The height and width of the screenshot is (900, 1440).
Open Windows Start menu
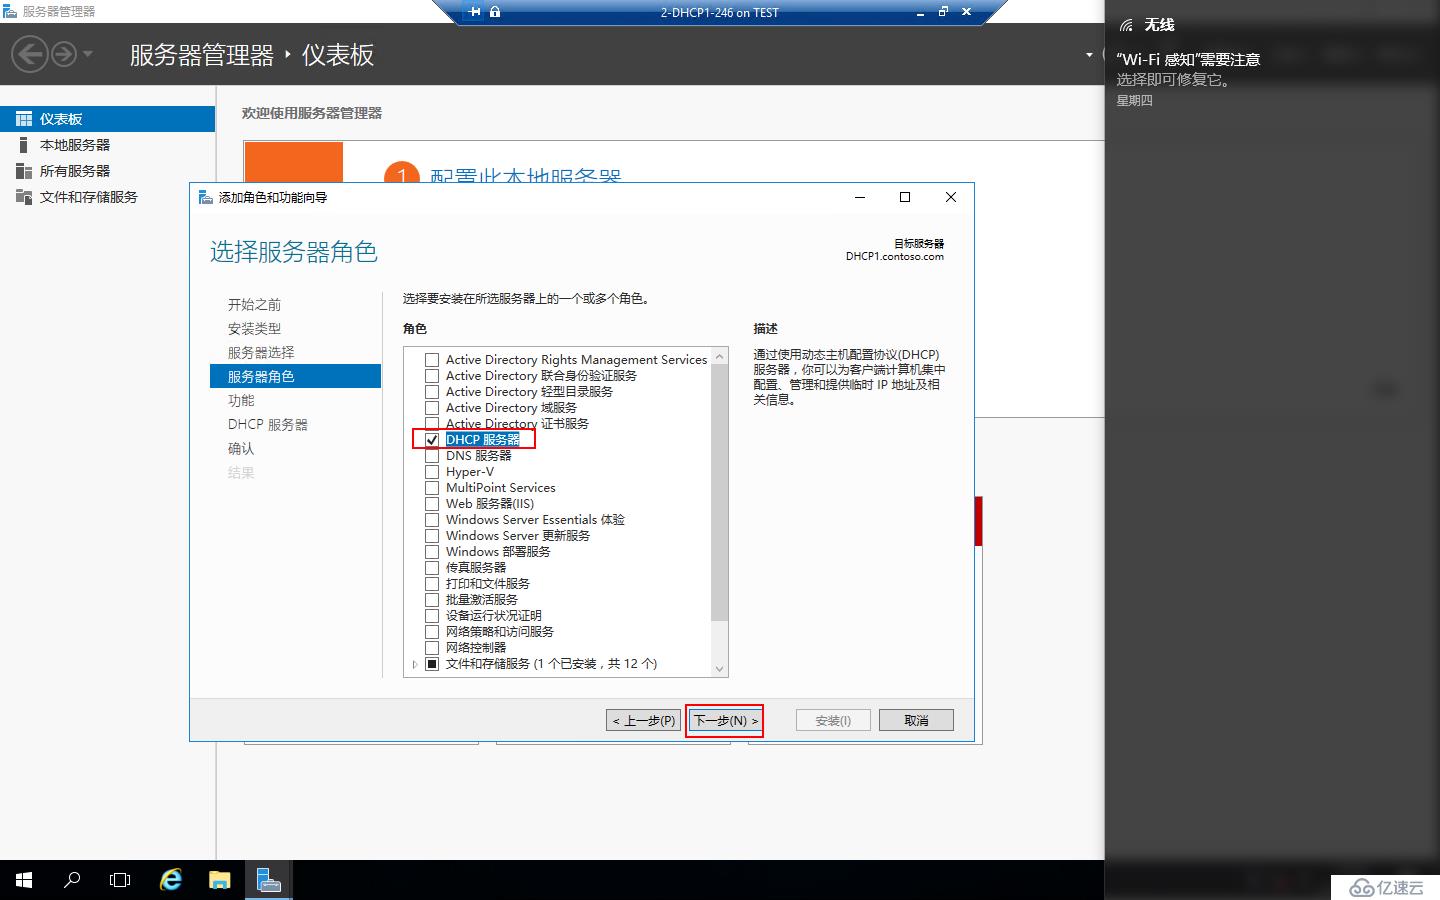(24, 880)
